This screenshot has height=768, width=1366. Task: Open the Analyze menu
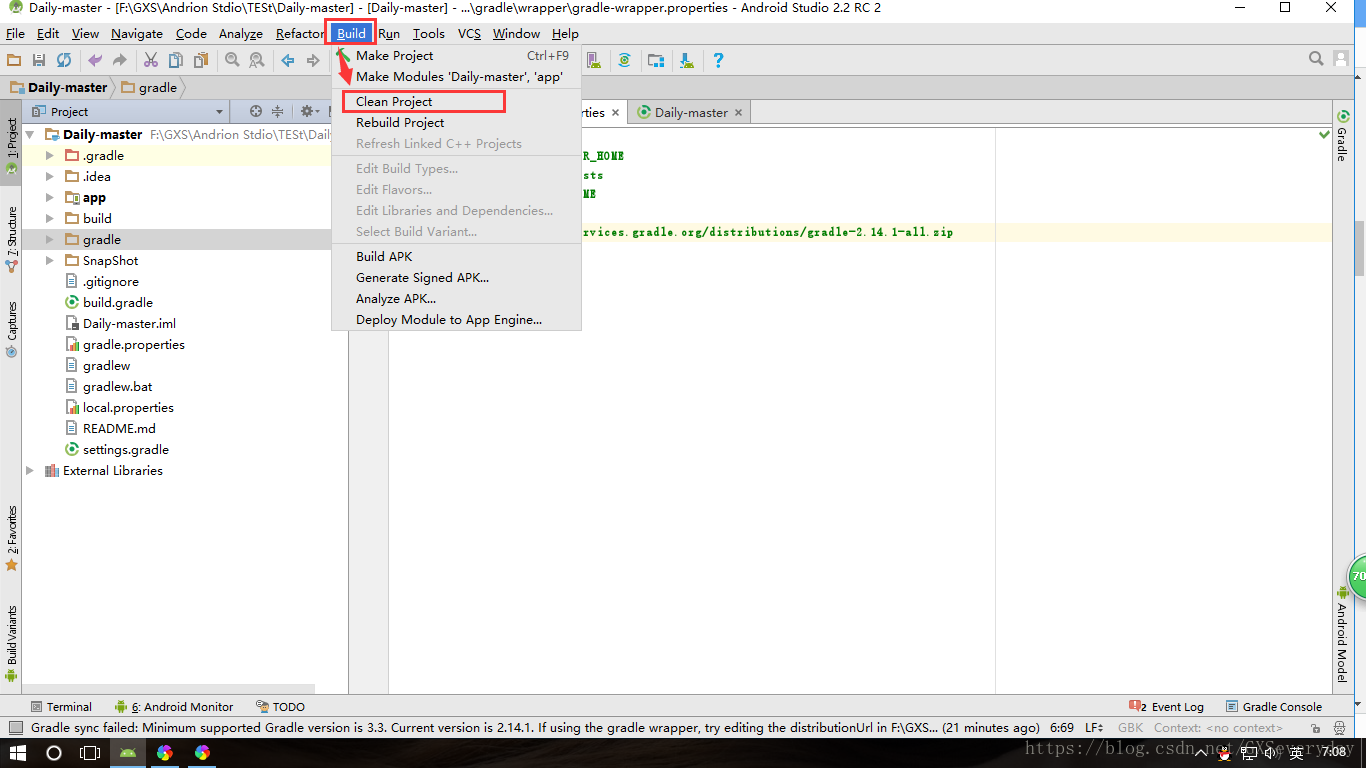tap(240, 33)
